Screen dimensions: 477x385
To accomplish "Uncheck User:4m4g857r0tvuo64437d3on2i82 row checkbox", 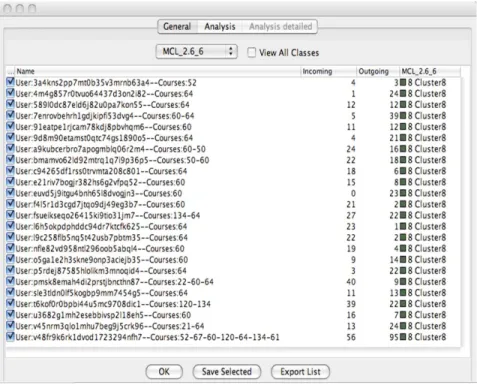I will [10, 93].
